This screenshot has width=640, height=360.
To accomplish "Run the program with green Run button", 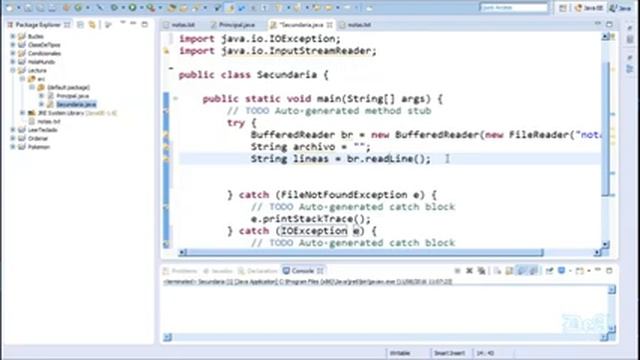I will coord(132,7).
